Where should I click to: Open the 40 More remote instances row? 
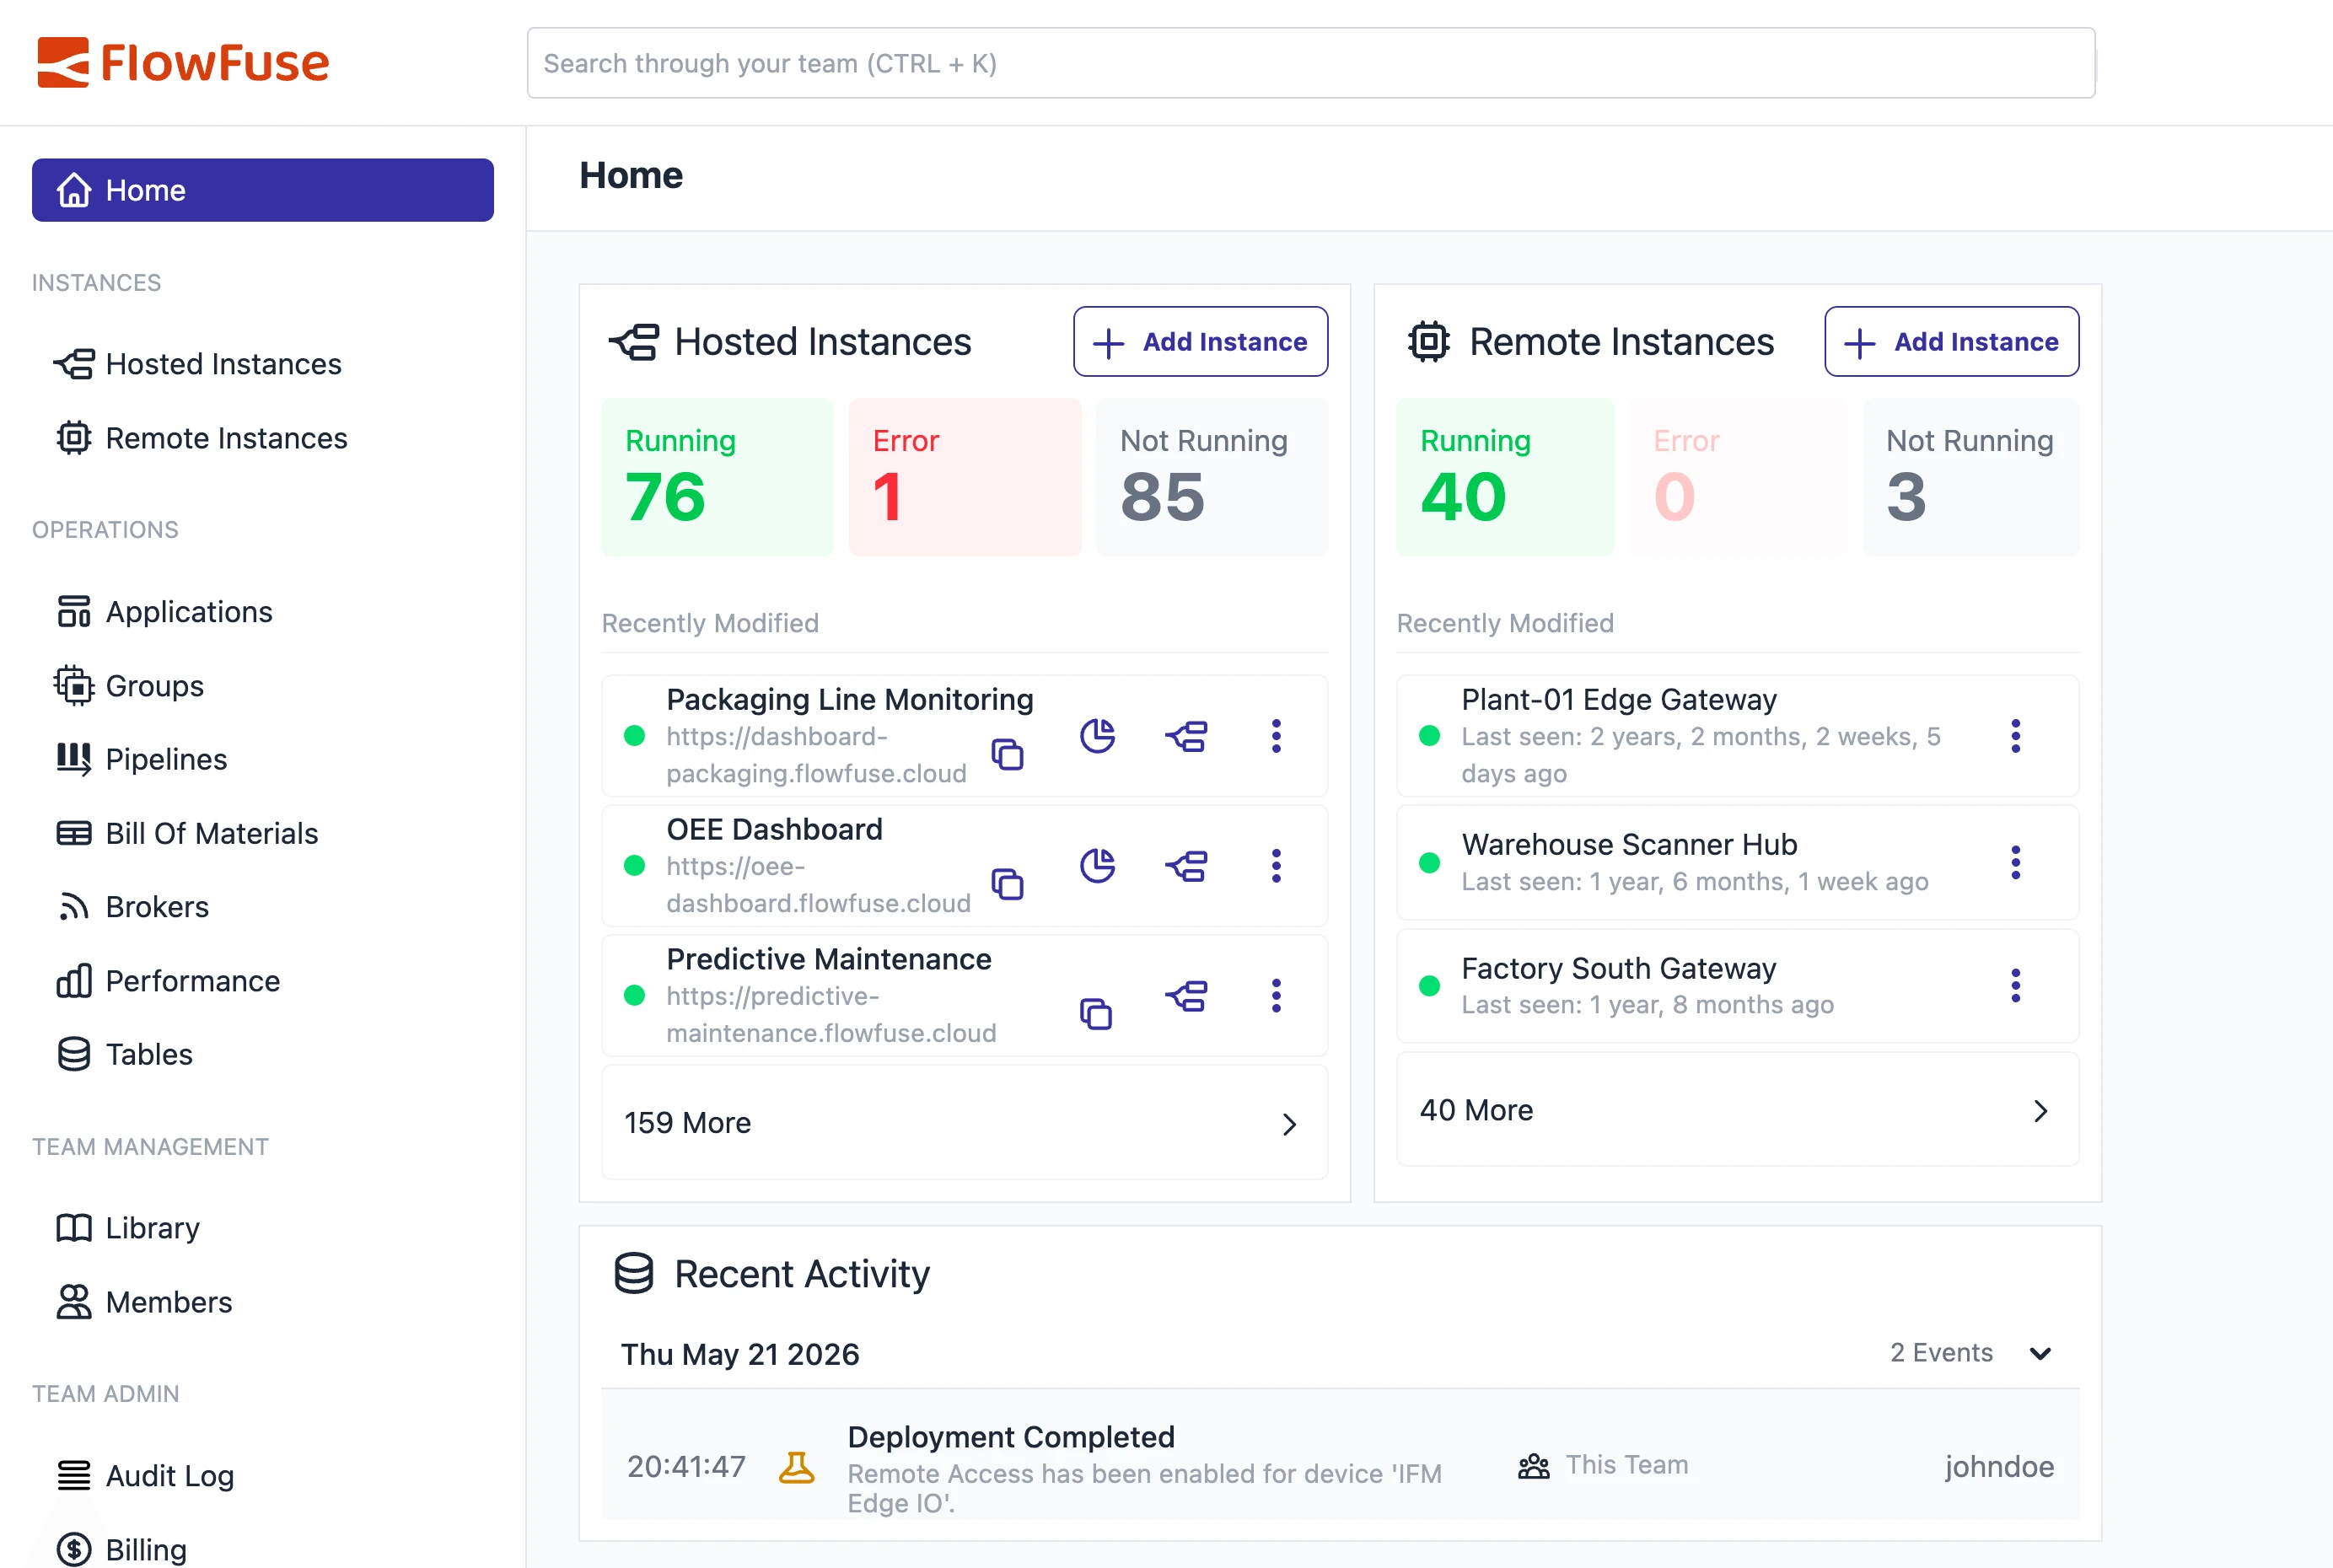coord(1737,1110)
